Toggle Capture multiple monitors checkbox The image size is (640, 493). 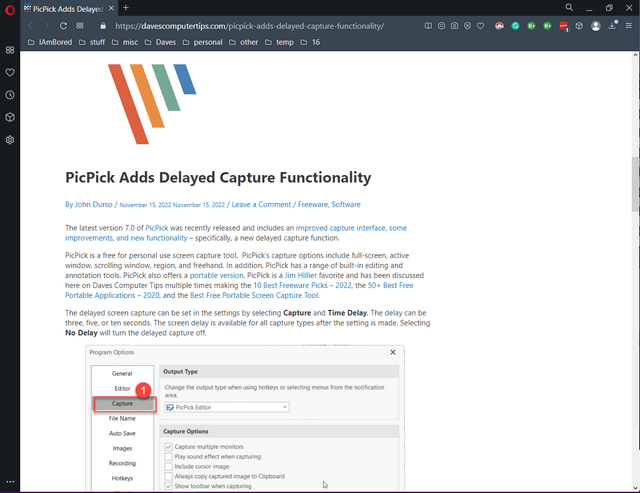[x=169, y=446]
